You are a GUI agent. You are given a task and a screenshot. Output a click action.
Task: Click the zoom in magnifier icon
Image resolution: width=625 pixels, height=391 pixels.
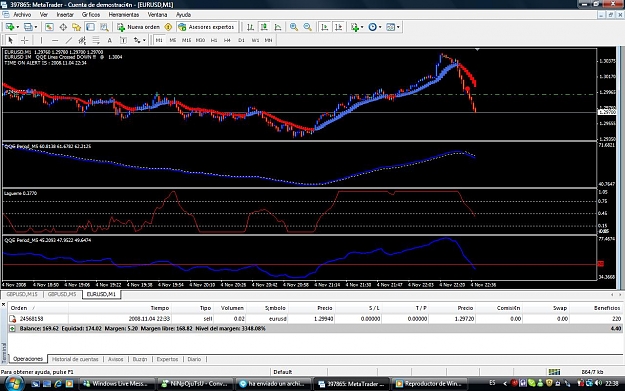tap(294, 27)
